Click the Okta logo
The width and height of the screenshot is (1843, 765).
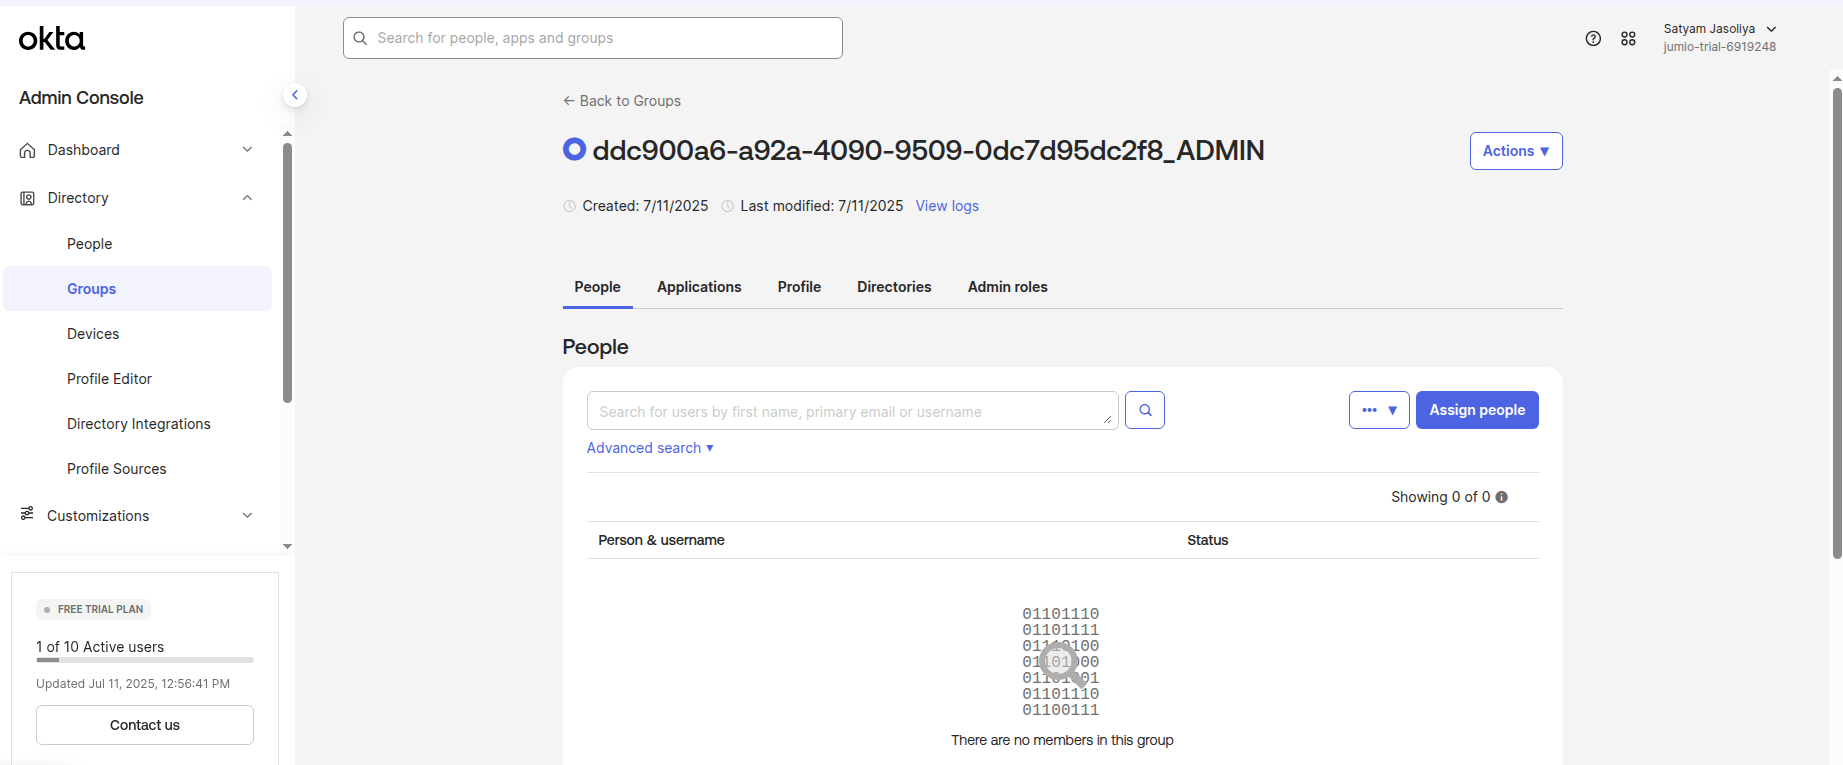coord(52,39)
